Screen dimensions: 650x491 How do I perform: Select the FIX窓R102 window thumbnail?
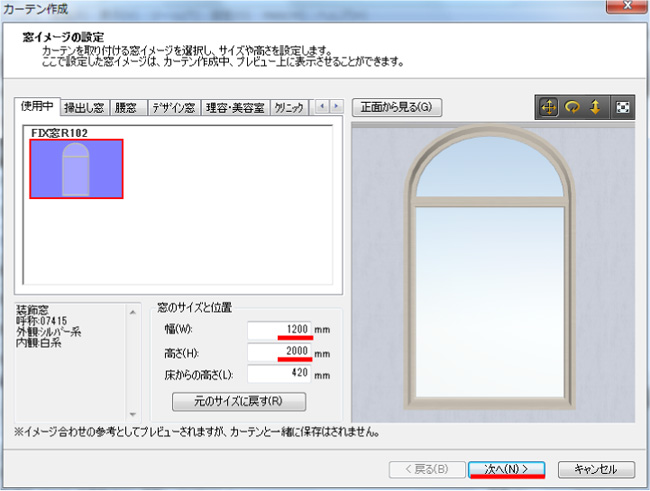tap(76, 168)
